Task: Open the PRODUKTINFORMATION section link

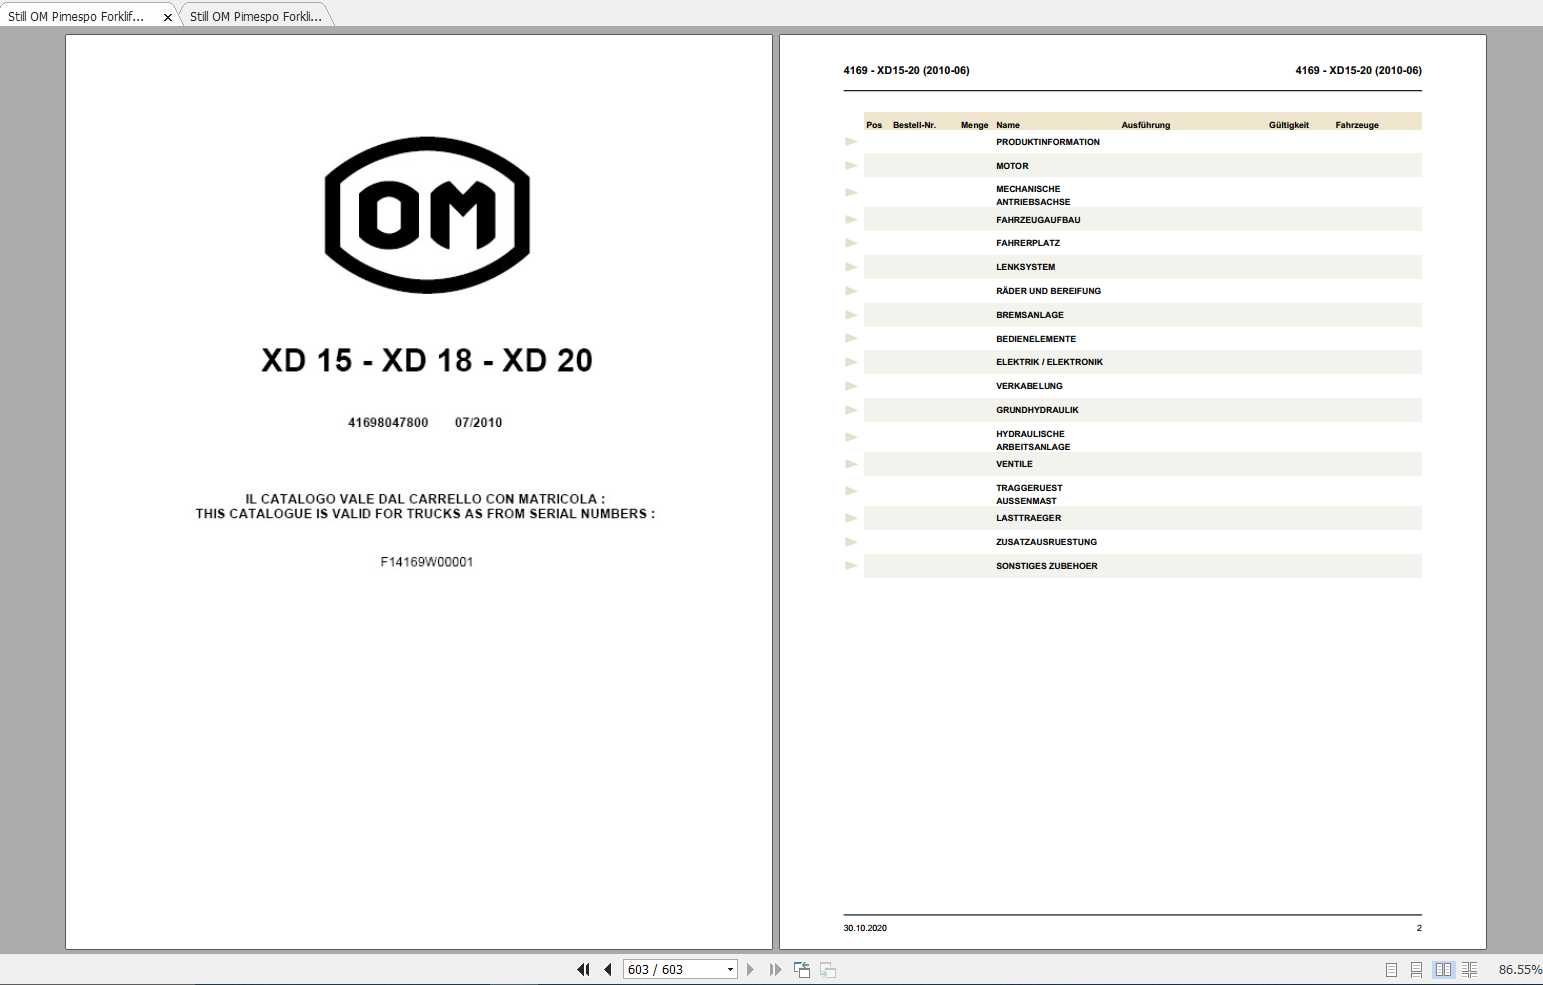Action: click(1047, 142)
